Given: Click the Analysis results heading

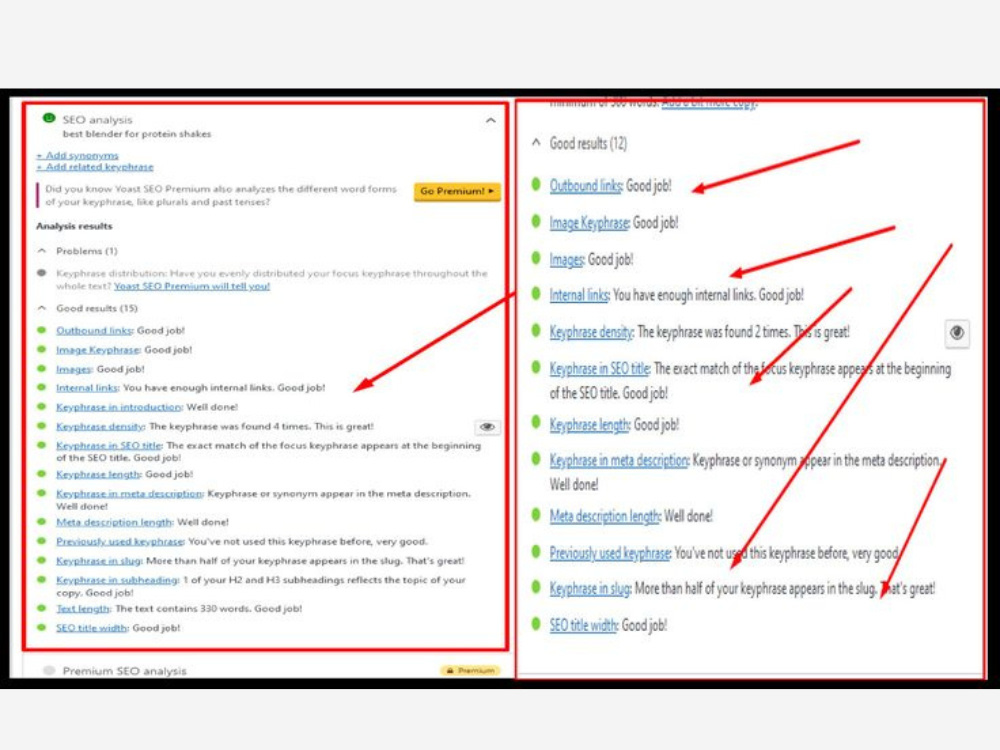Looking at the screenshot, I should coord(74,226).
